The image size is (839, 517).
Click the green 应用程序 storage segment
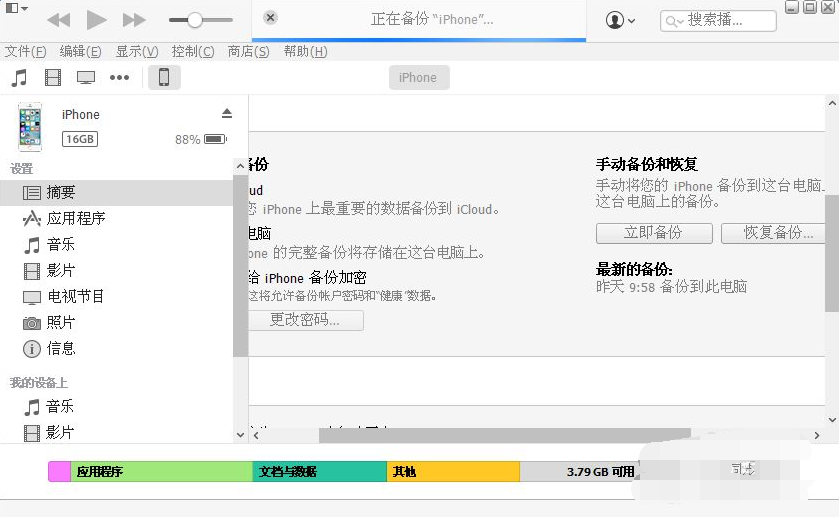tap(162, 472)
